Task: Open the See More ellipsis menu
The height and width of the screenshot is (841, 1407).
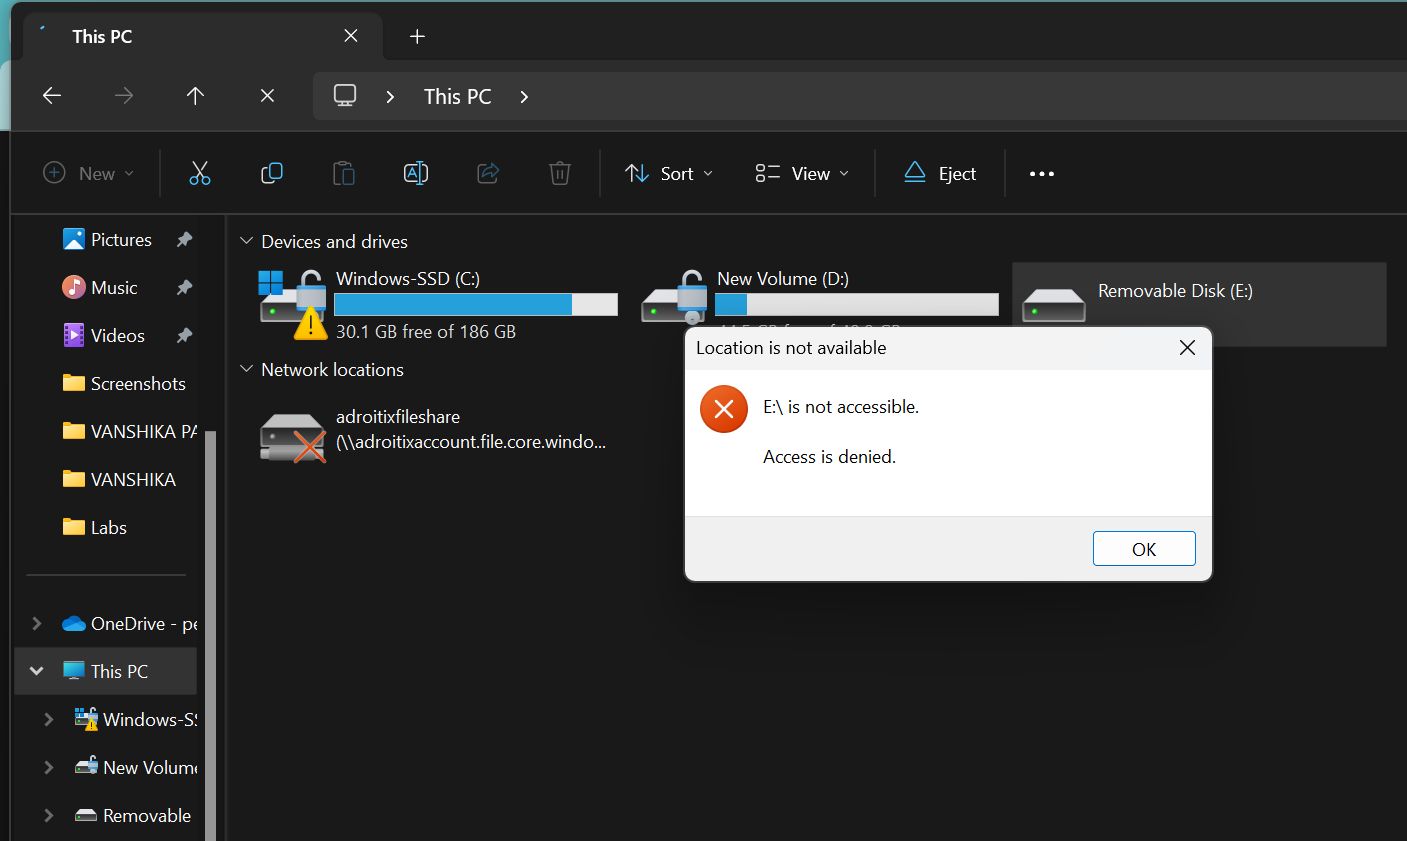Action: point(1041,173)
